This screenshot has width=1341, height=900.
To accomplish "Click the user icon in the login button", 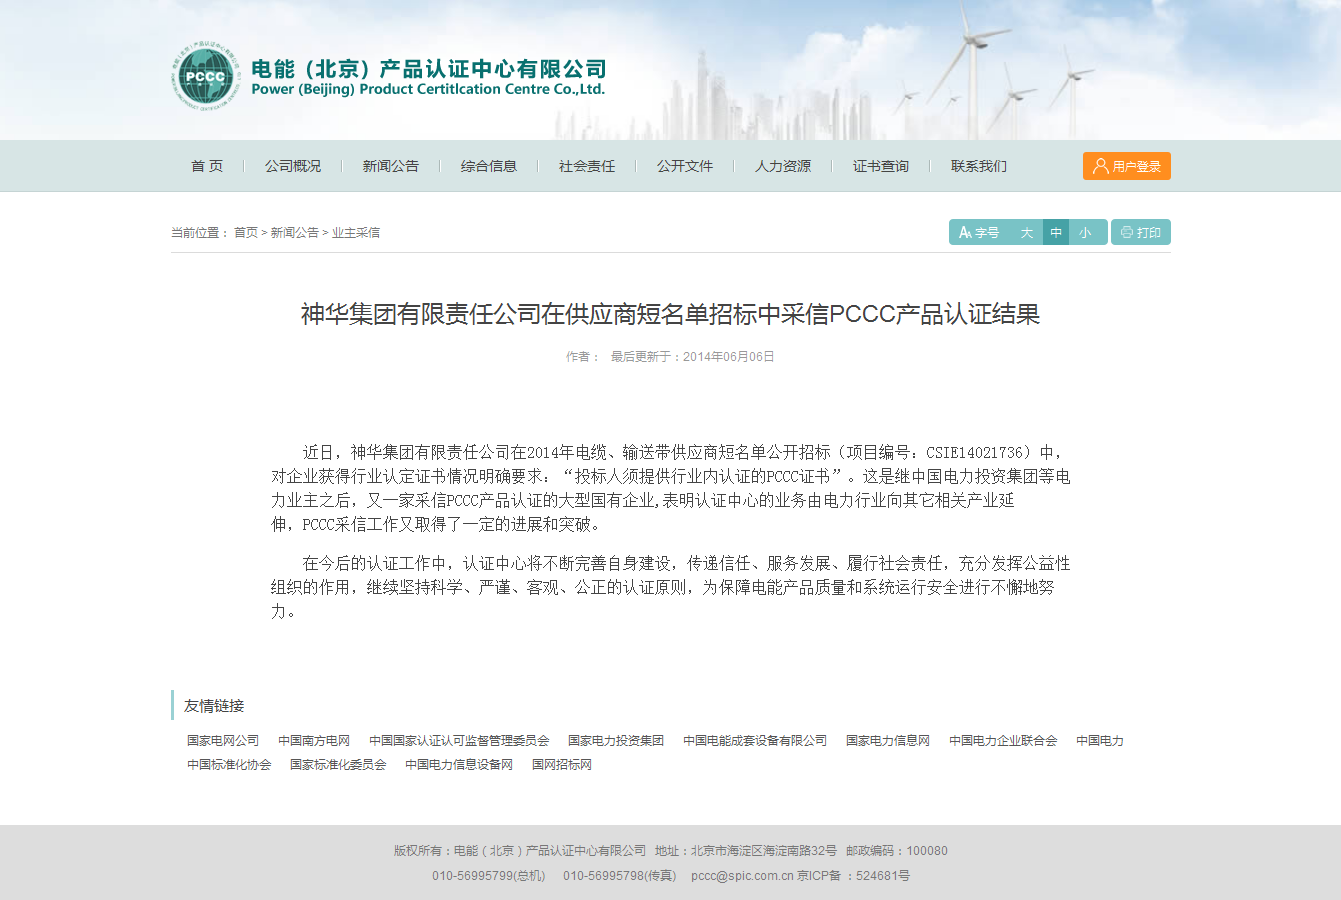I will click(x=1100, y=166).
